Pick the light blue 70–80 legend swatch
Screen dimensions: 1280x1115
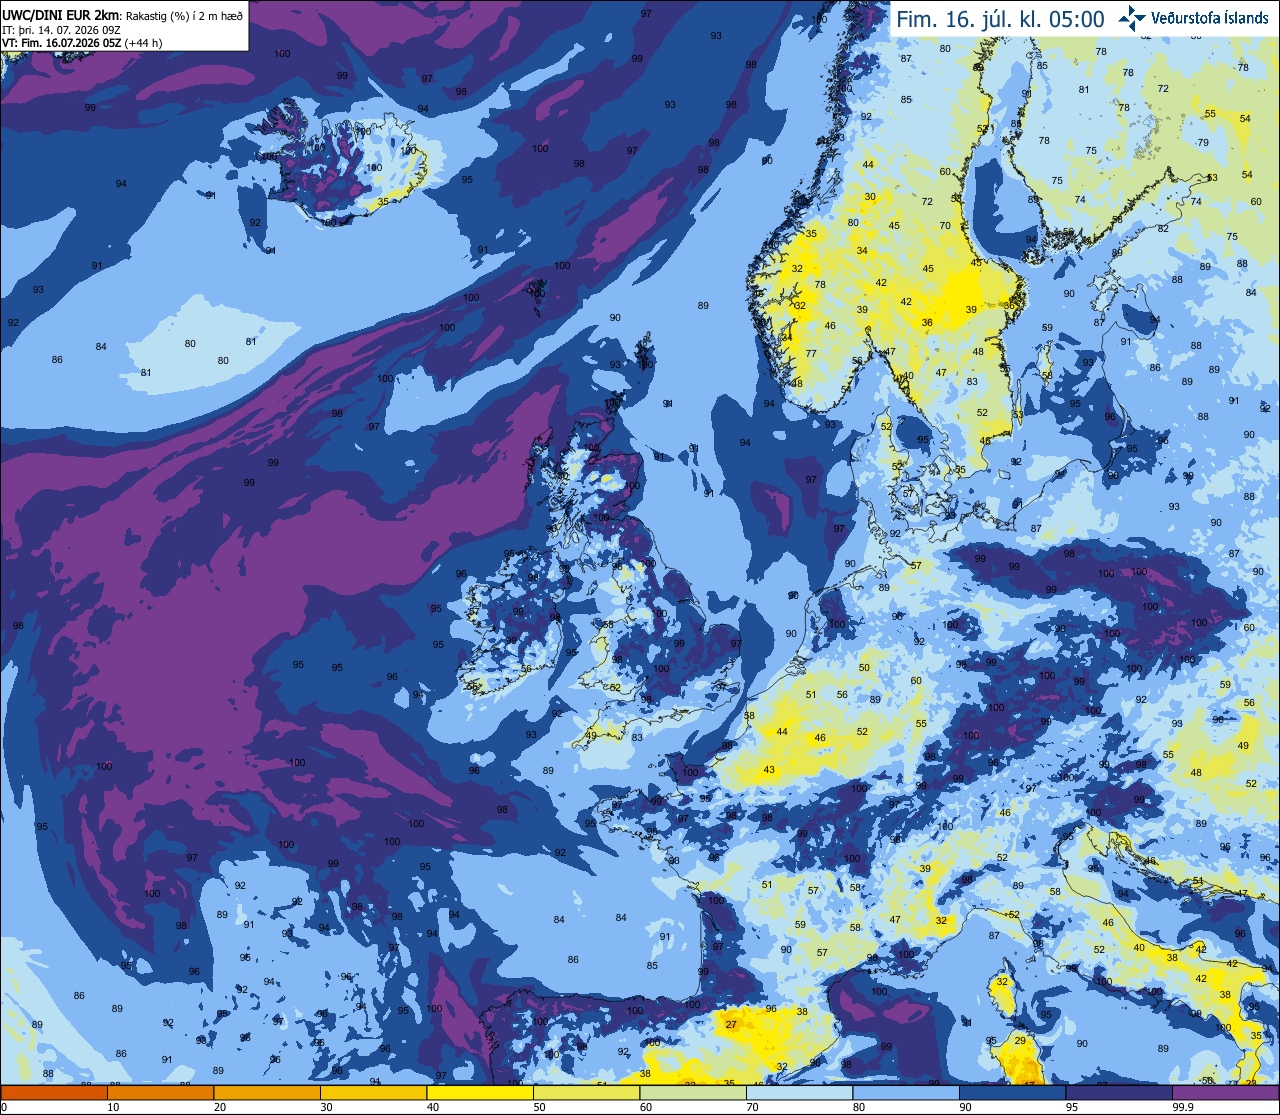tap(799, 1093)
